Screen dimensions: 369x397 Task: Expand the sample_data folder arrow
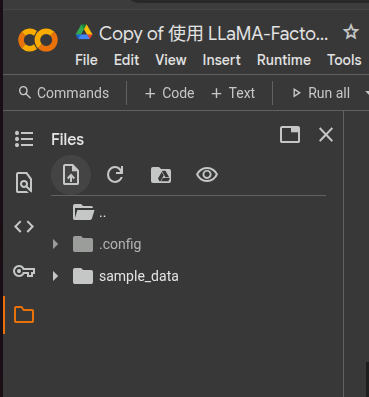[x=55, y=276]
